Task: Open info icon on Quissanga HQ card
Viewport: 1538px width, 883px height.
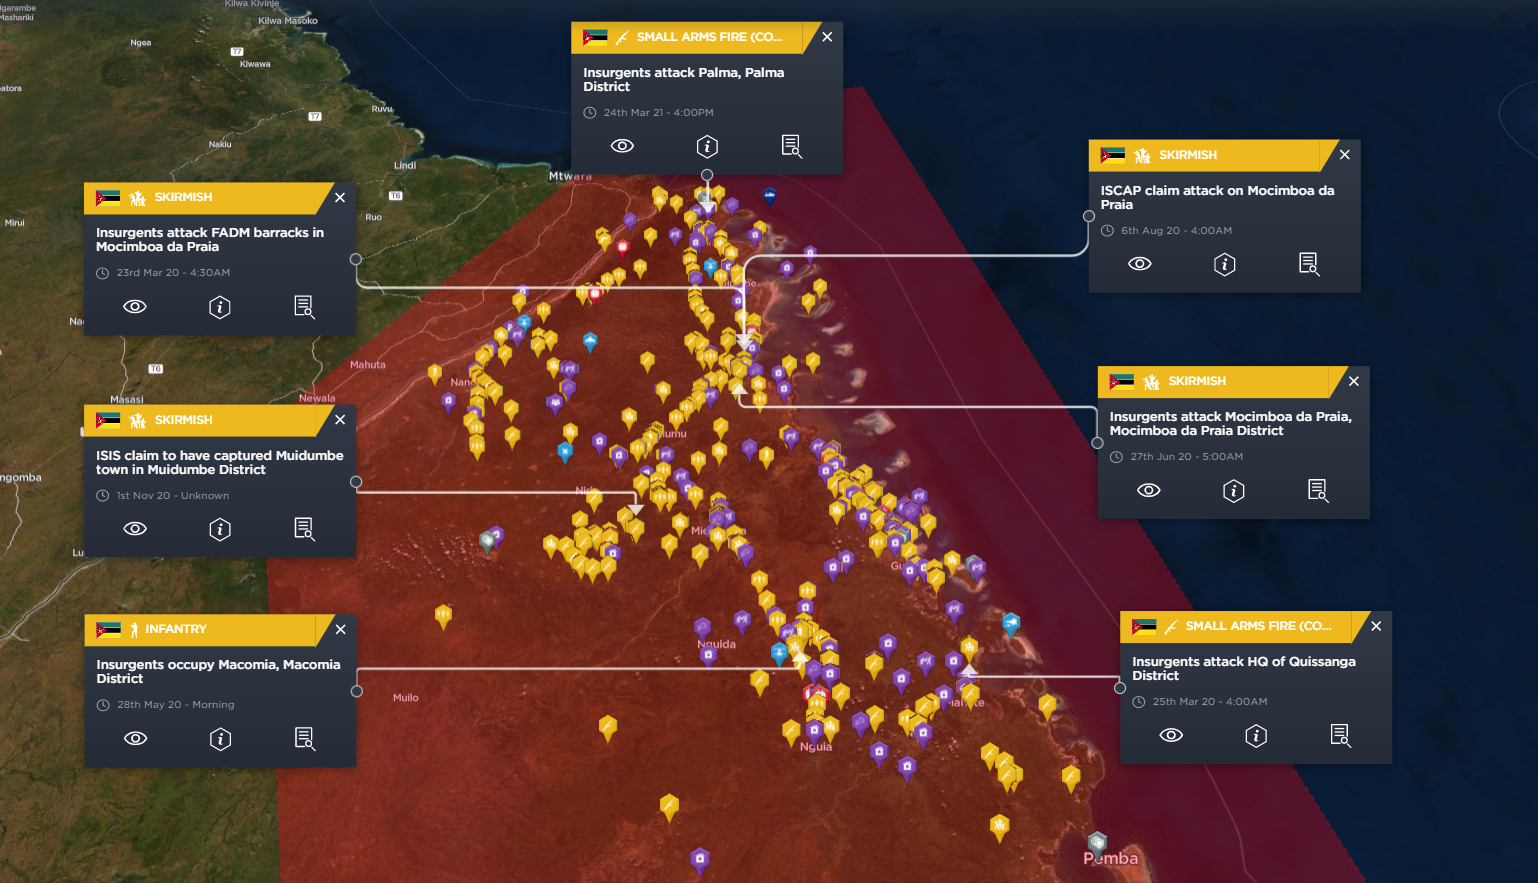Action: coord(1256,735)
